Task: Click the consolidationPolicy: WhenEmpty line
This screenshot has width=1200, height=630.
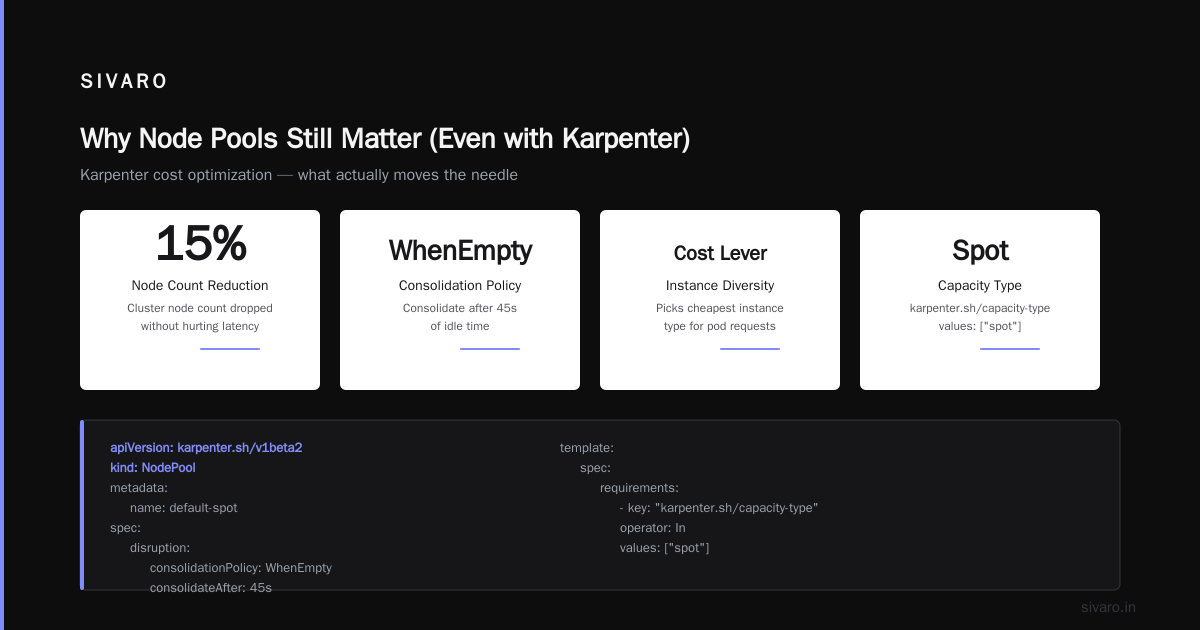Action: pos(241,568)
